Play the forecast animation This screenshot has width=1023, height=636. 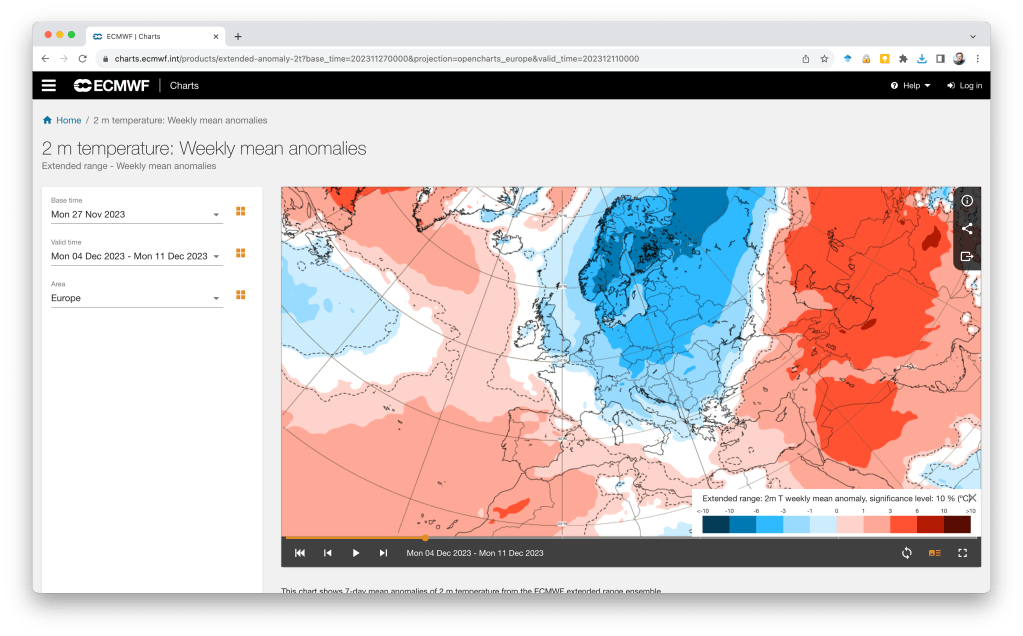(355, 553)
